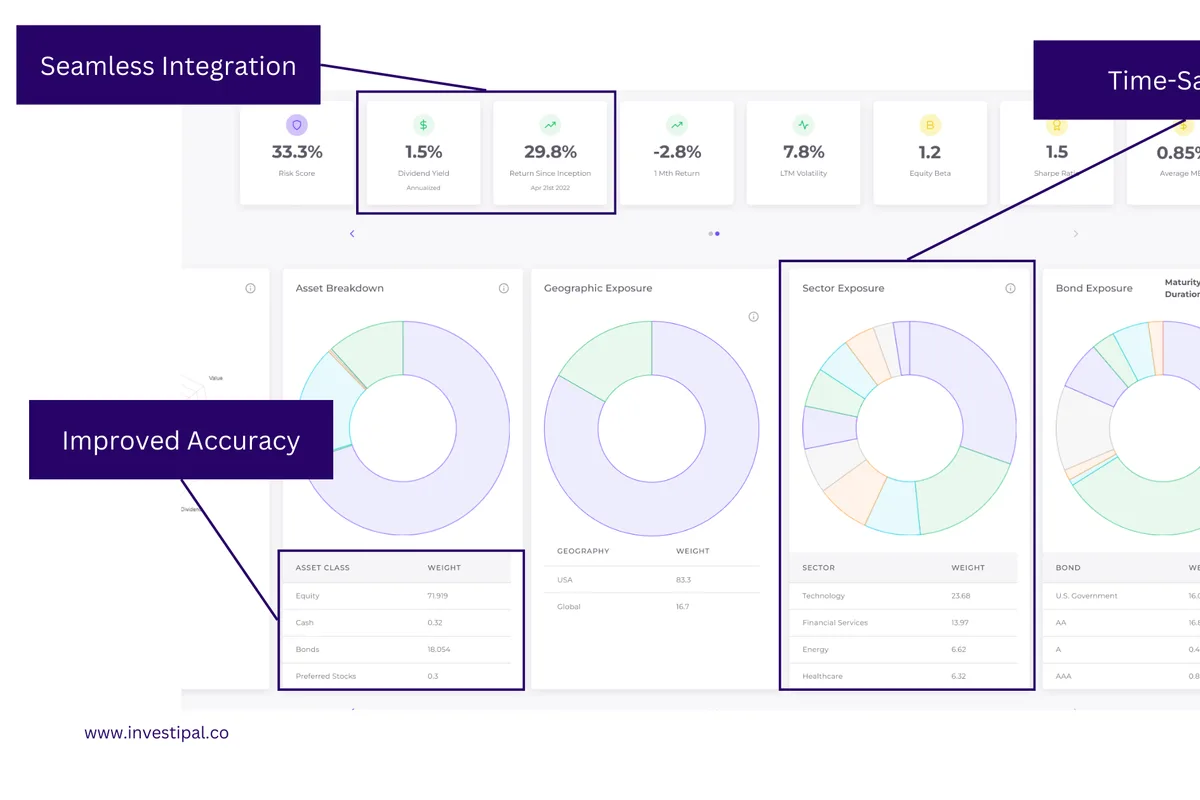Click the left chevron to see previous metrics

(352, 233)
